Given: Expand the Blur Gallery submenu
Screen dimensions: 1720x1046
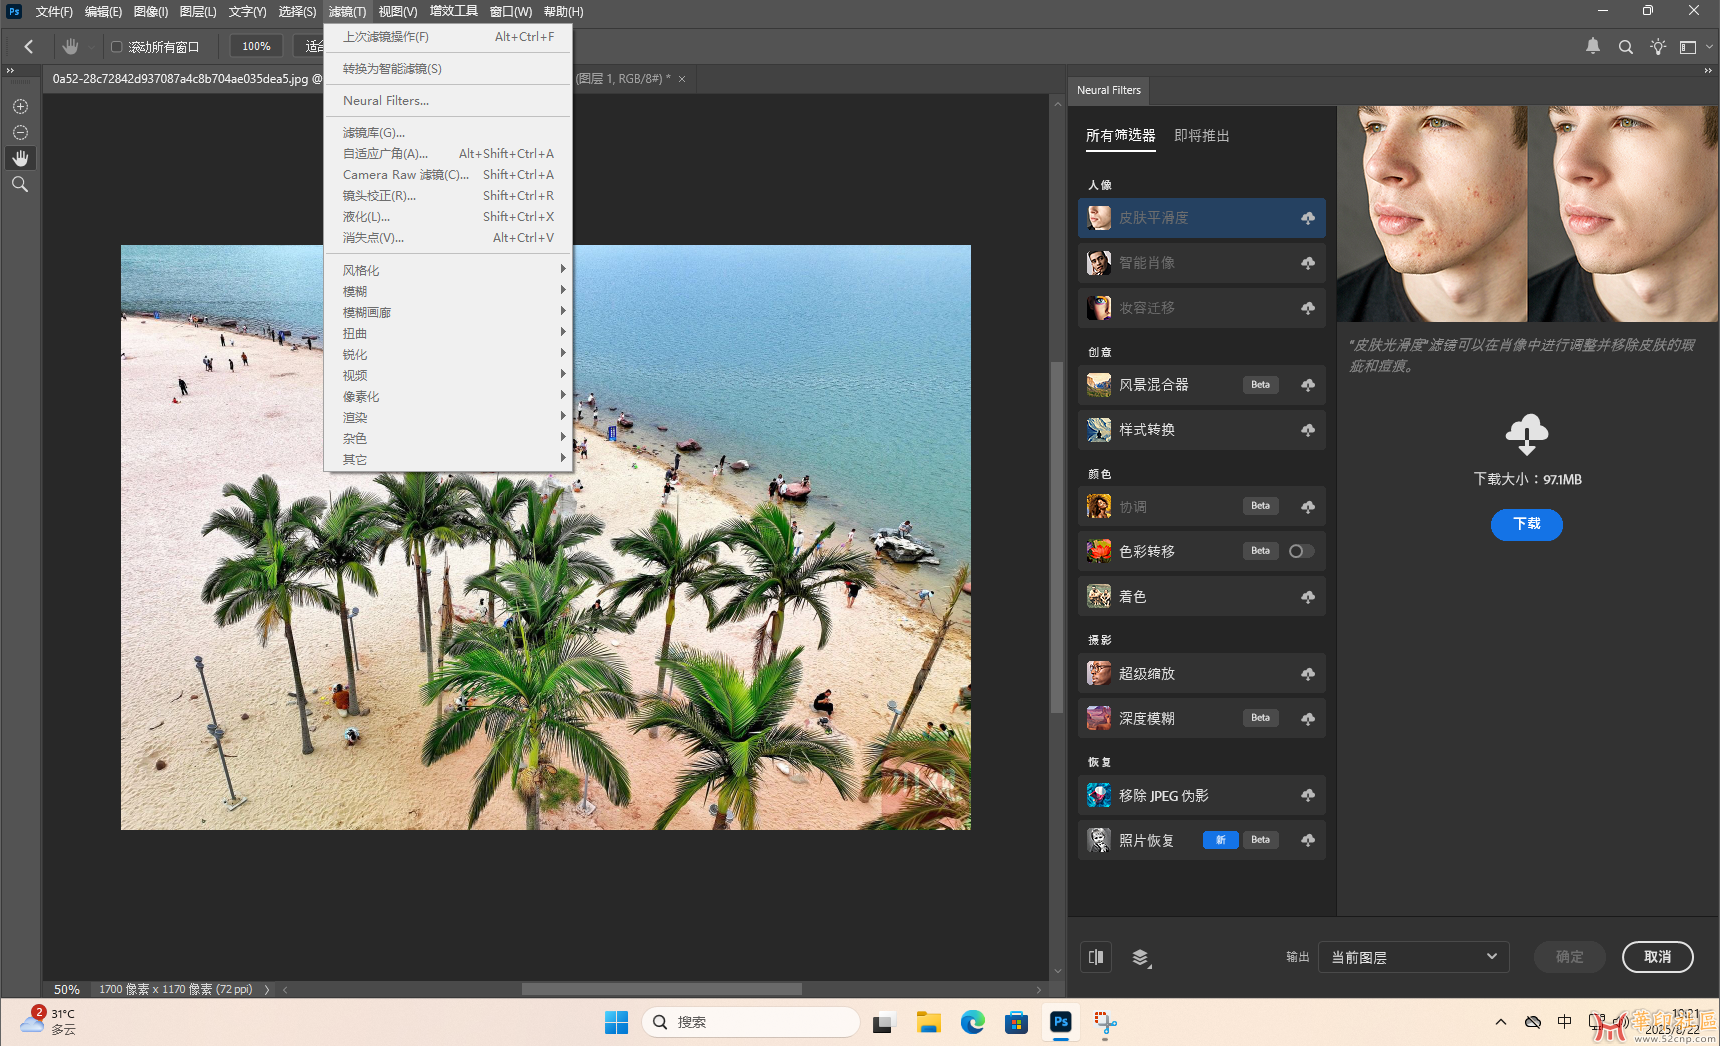Looking at the screenshot, I should click(x=447, y=312).
